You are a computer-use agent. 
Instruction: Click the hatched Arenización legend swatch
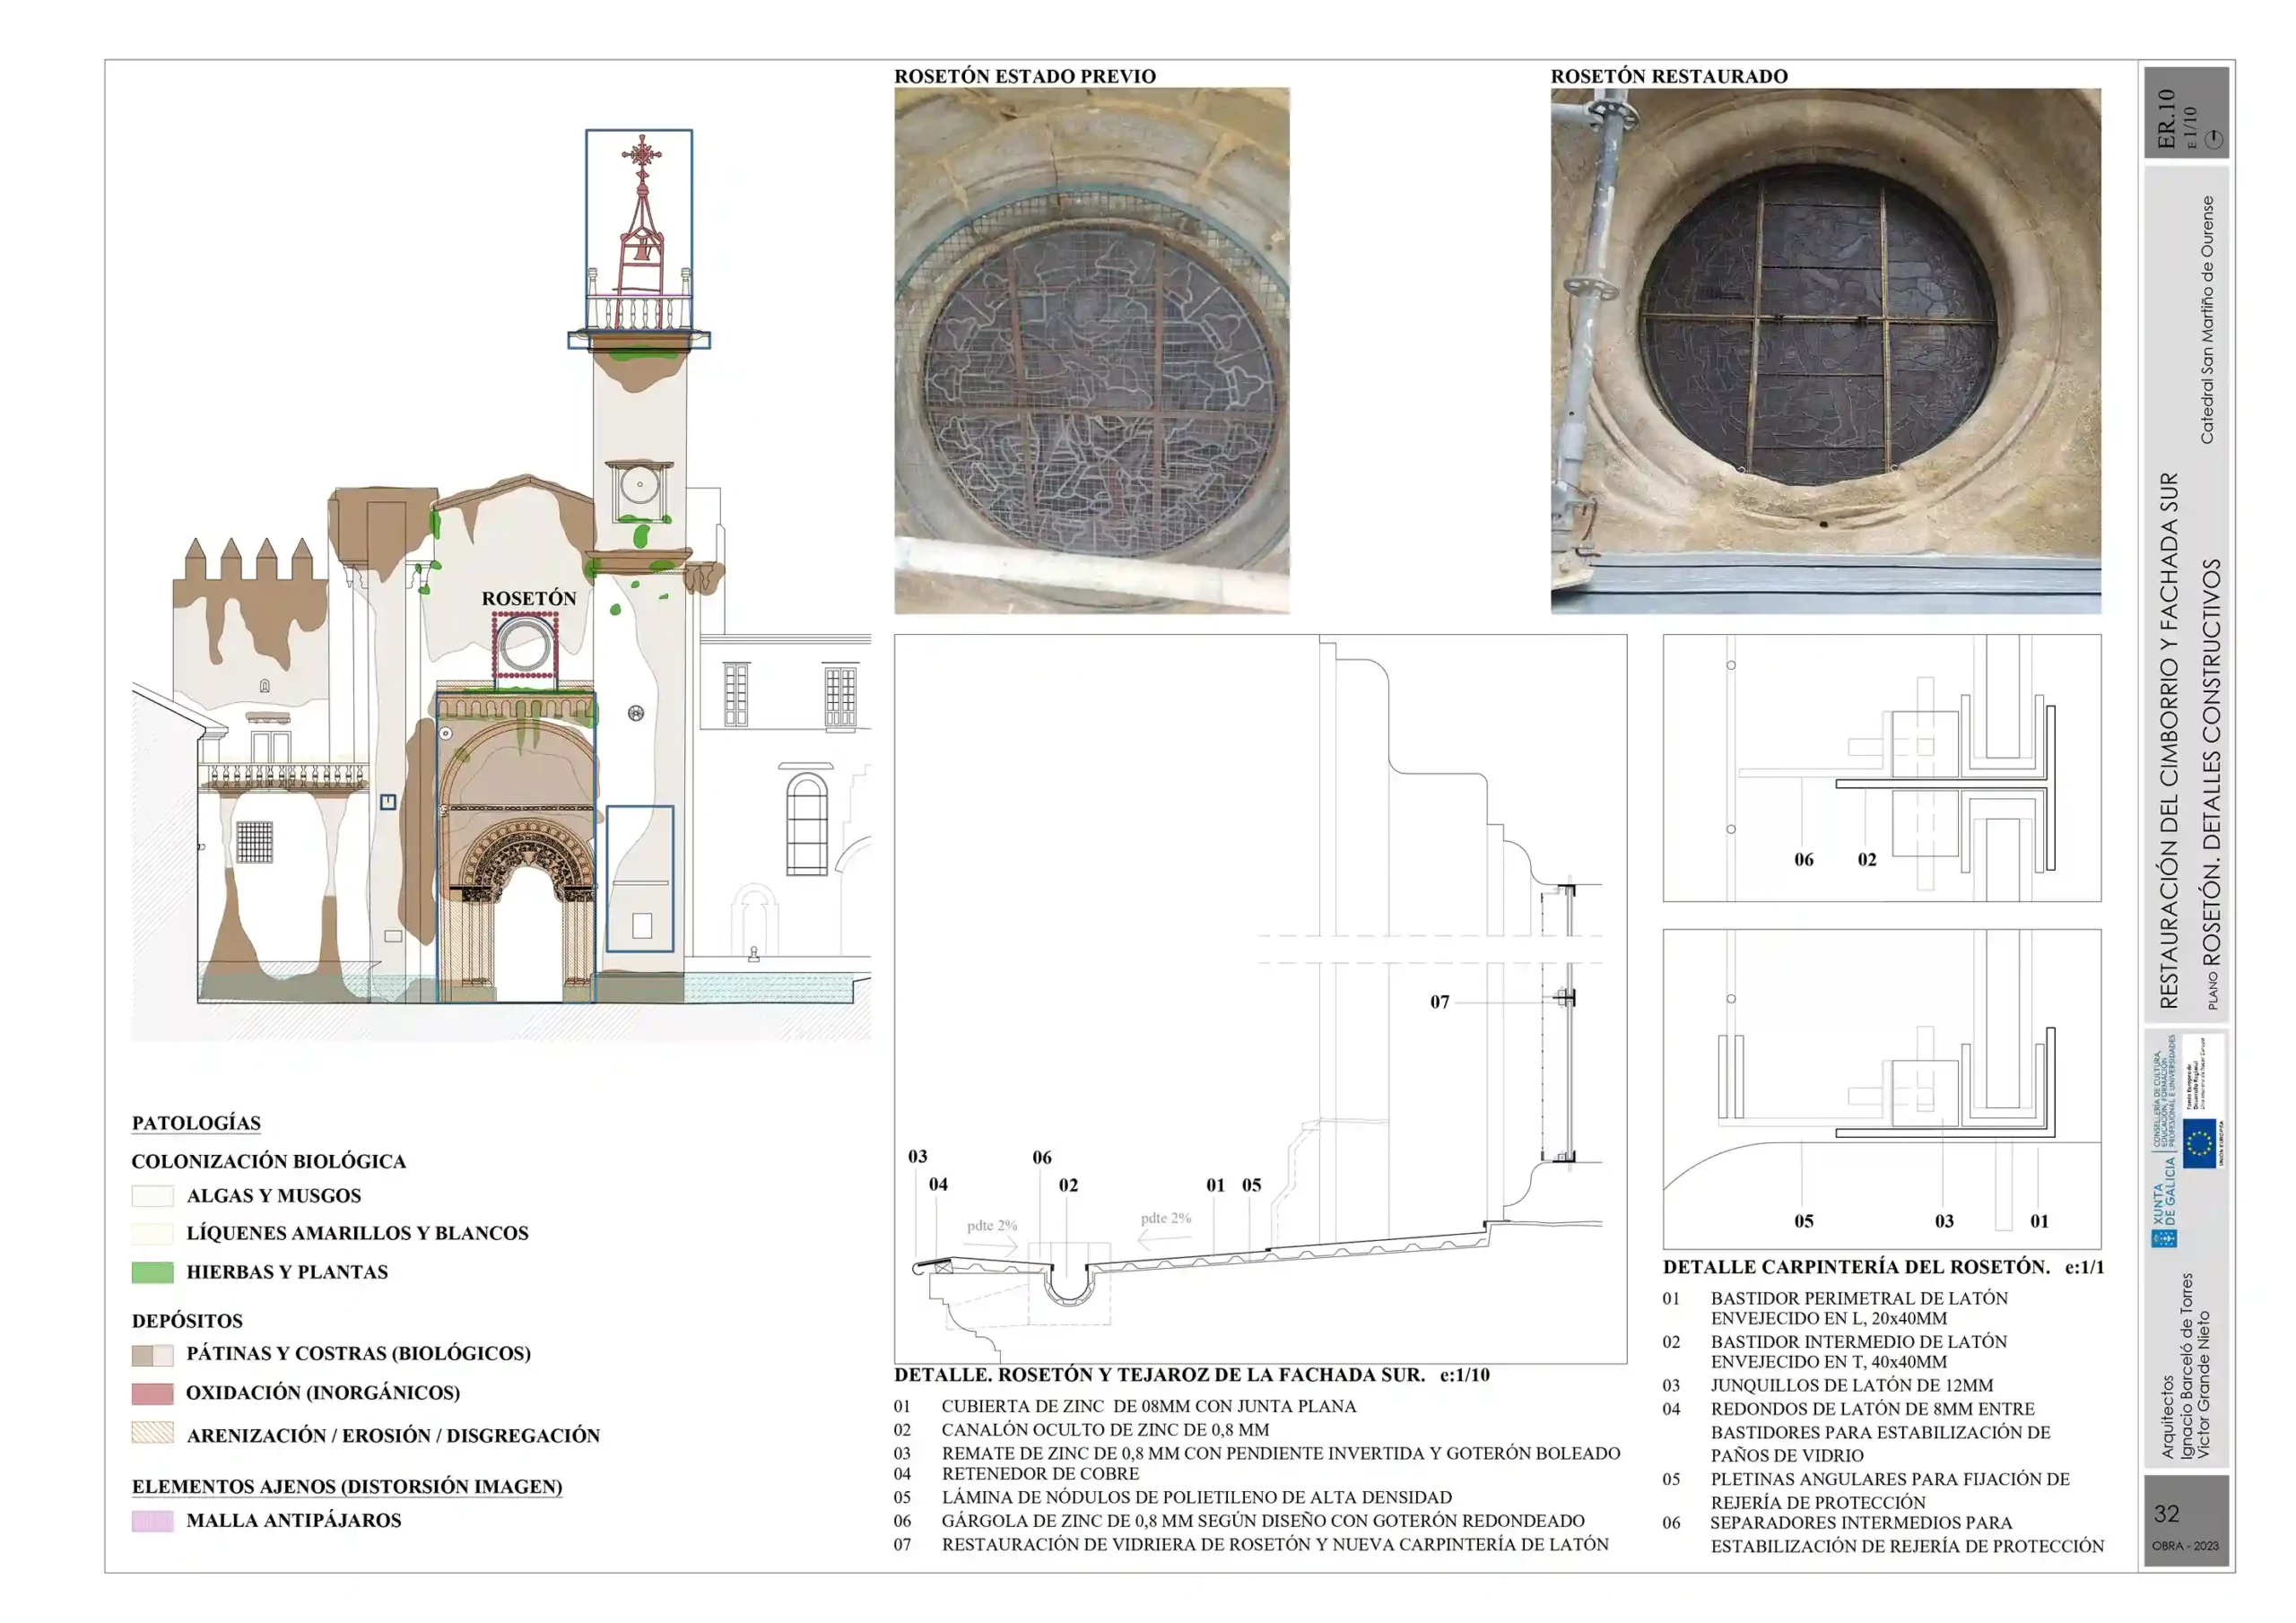(x=152, y=1433)
